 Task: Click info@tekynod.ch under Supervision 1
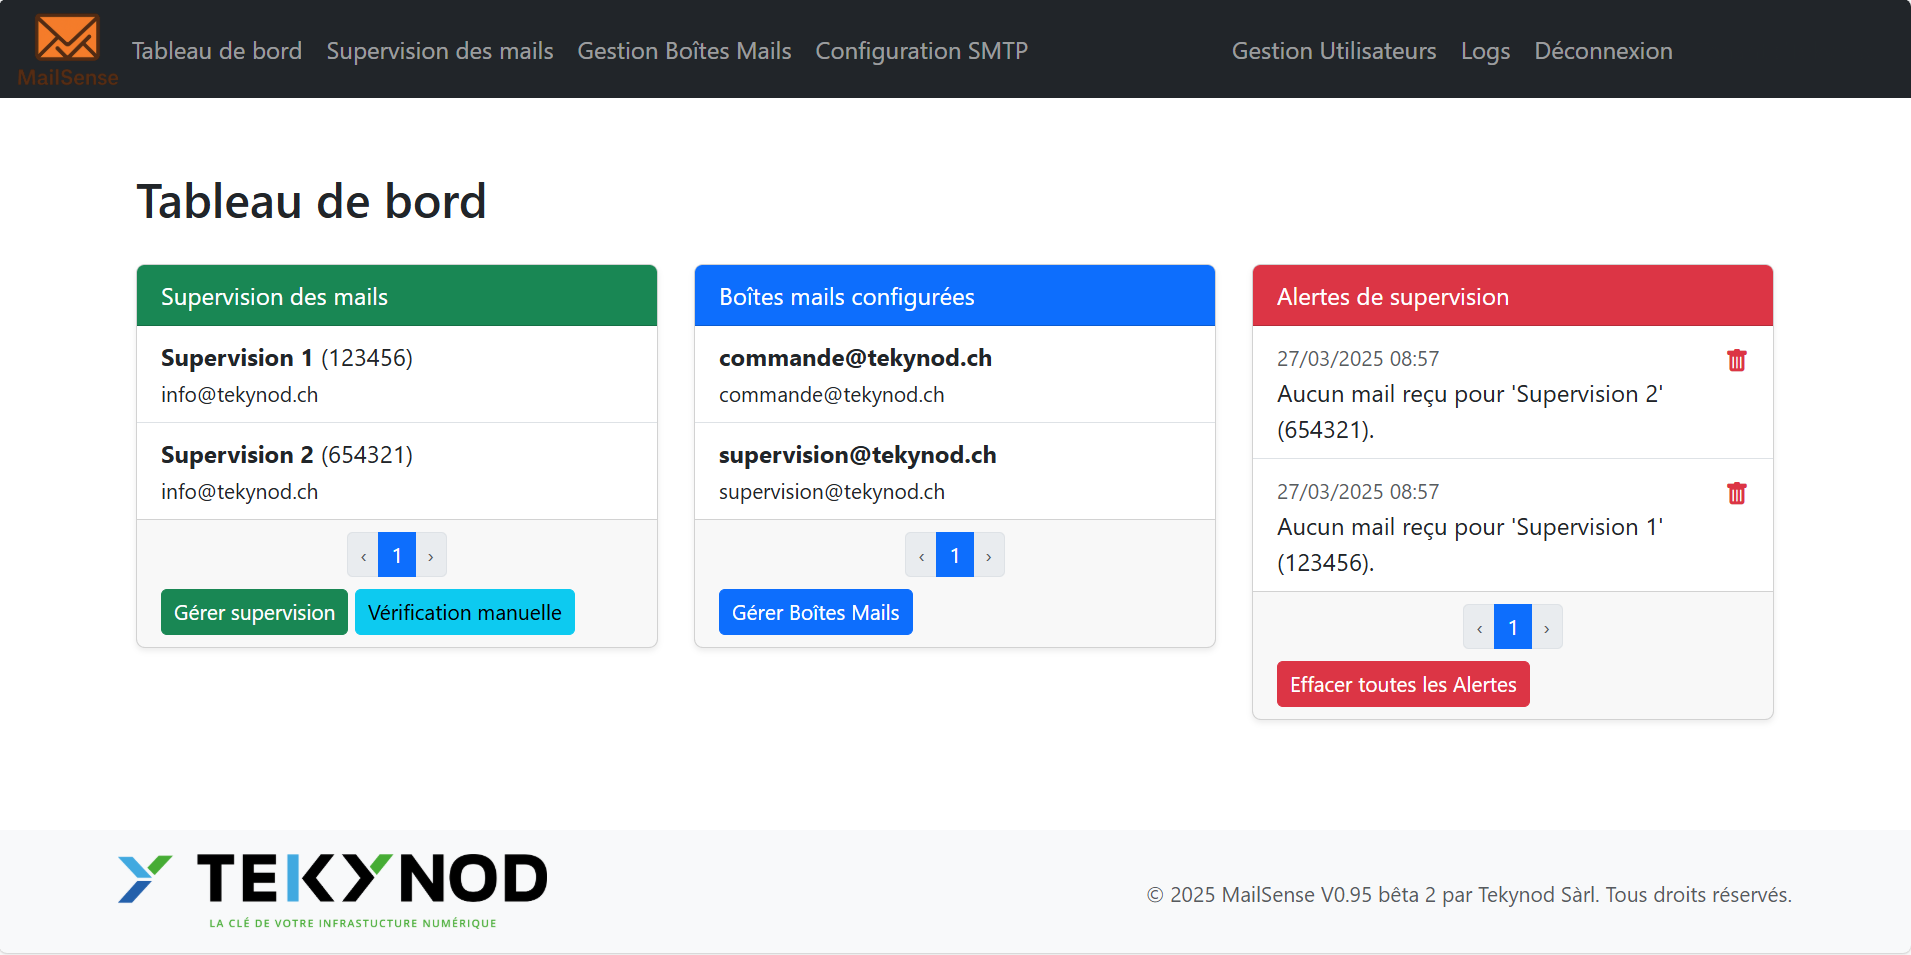[x=240, y=395]
